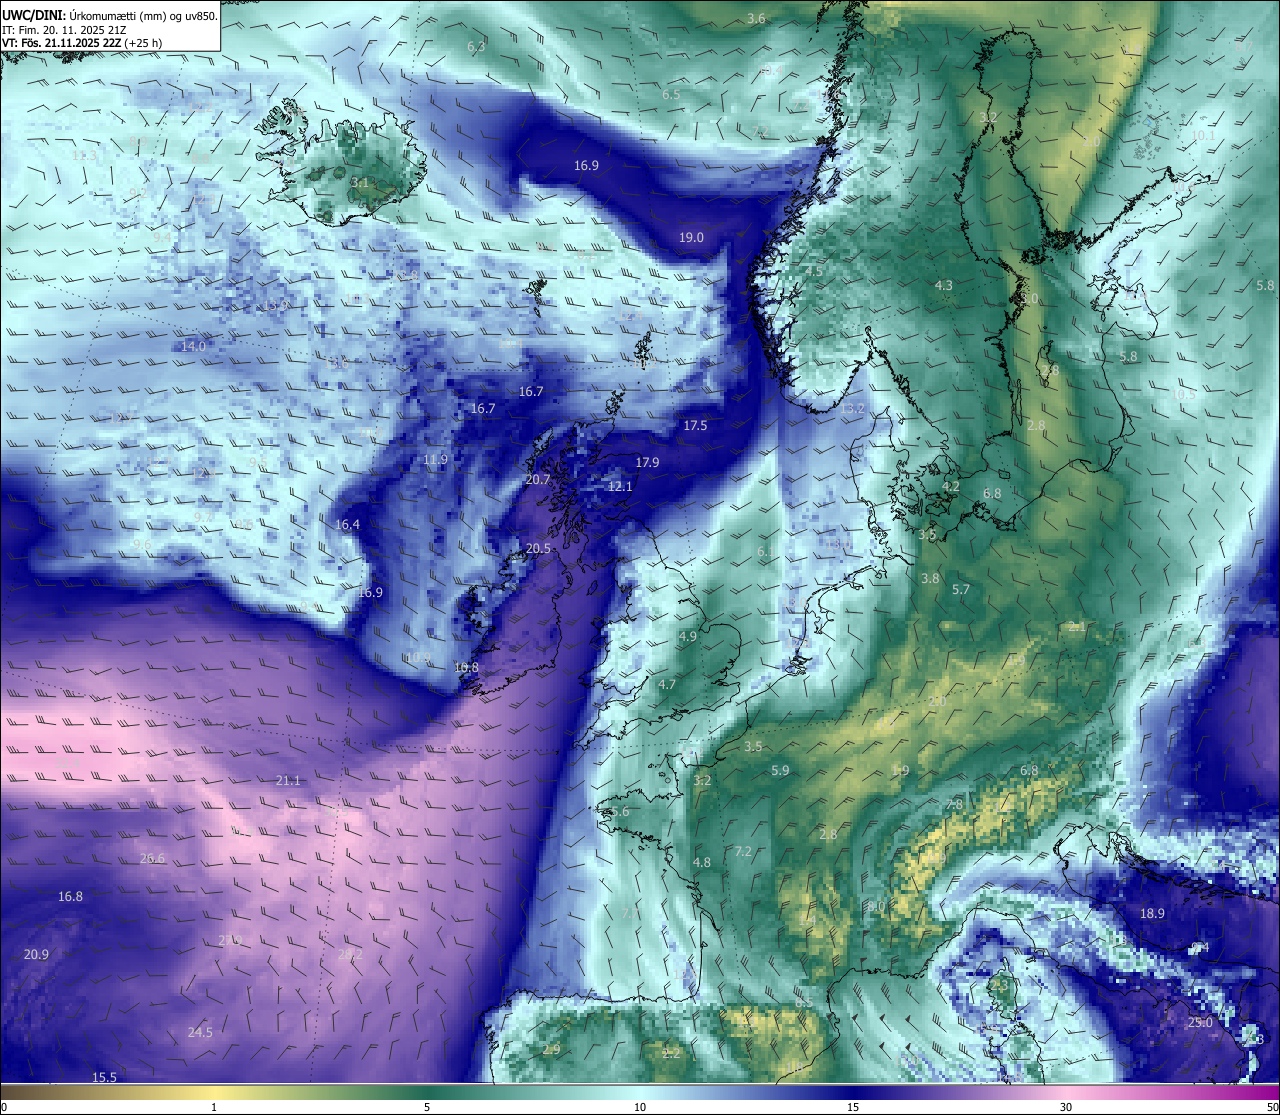The width and height of the screenshot is (1280, 1115).
Task: Click the pink colorbar segment above 30
Action: (1066, 1092)
